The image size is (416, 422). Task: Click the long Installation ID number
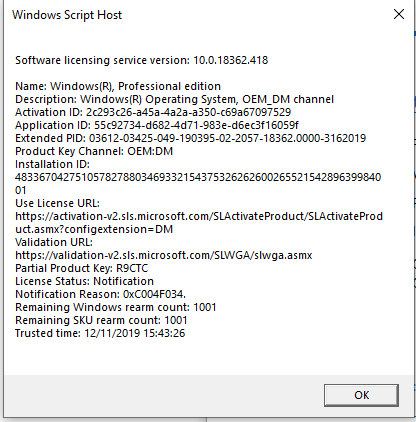pos(198,184)
